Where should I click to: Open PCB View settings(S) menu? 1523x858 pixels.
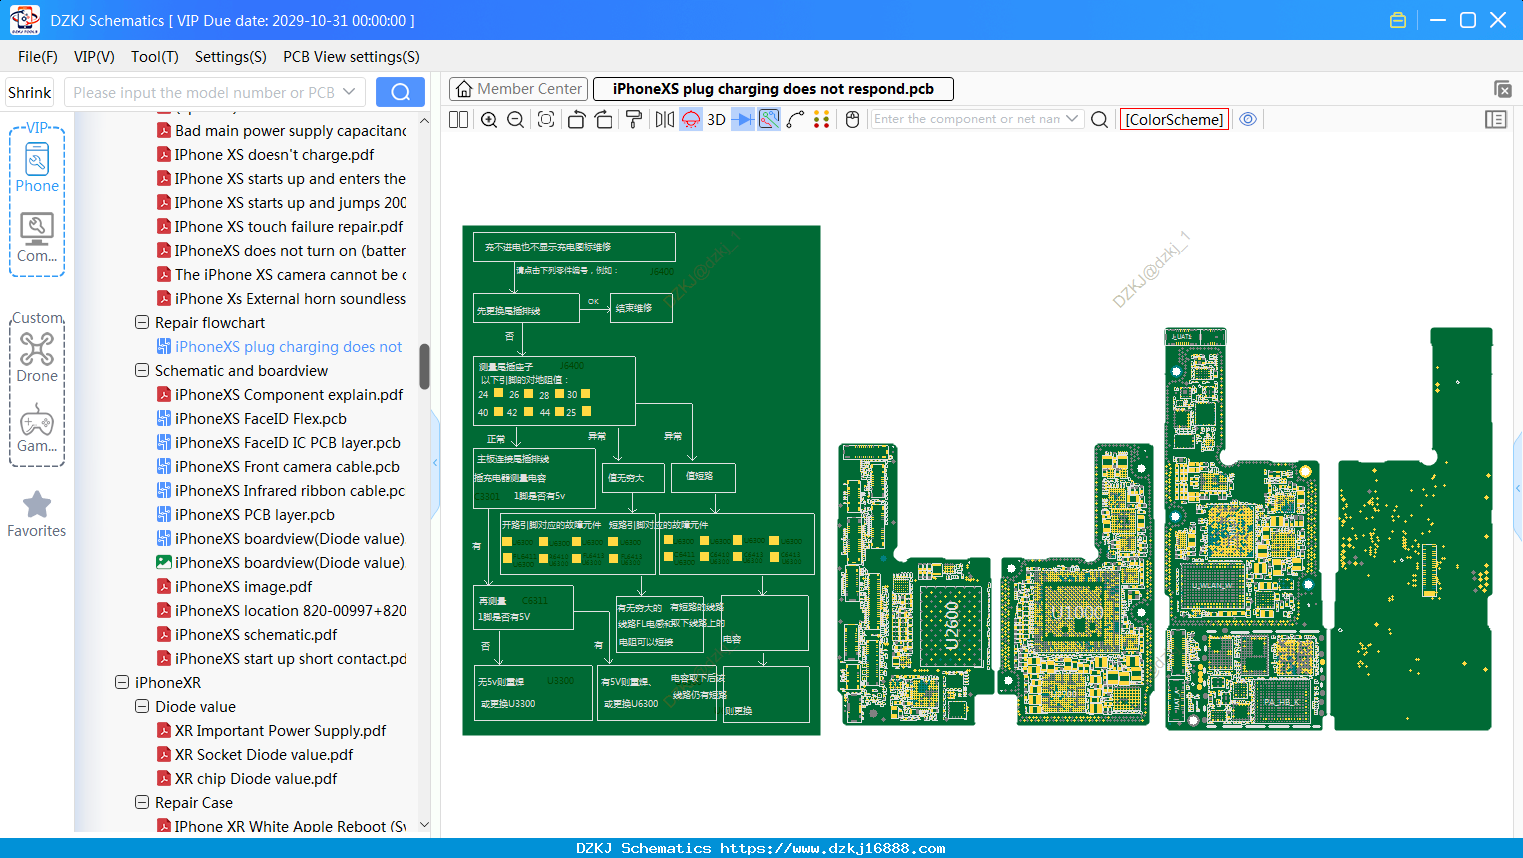[x=351, y=57]
